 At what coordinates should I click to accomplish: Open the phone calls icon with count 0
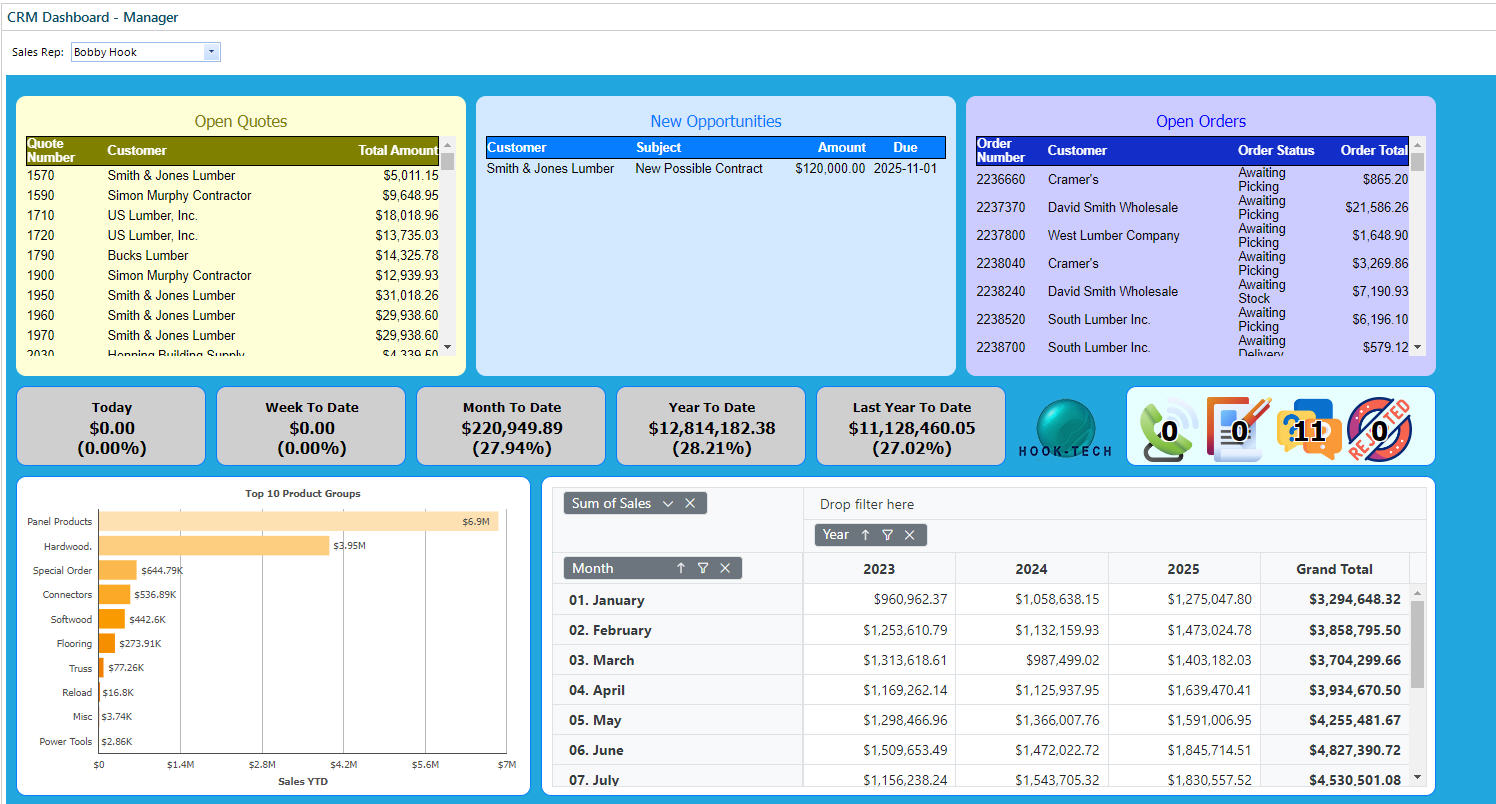click(x=1169, y=430)
